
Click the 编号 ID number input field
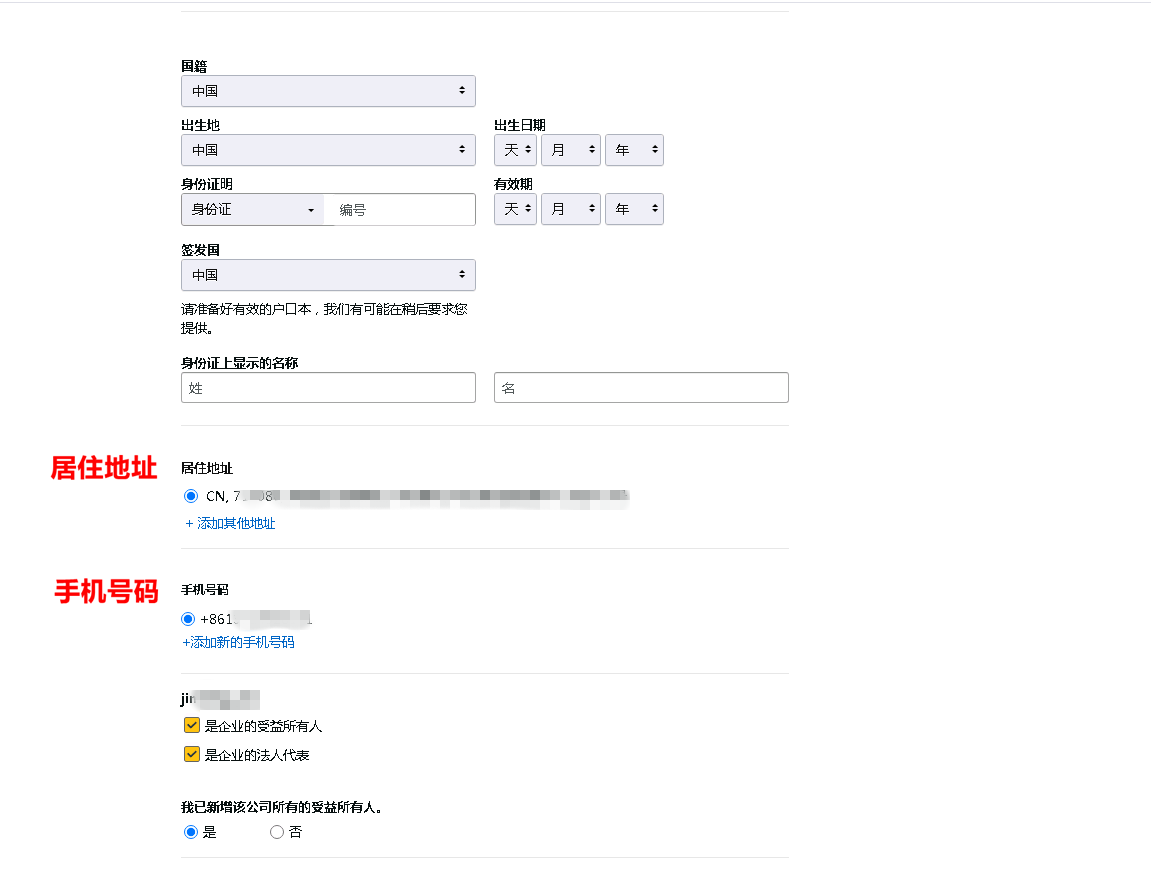point(399,209)
